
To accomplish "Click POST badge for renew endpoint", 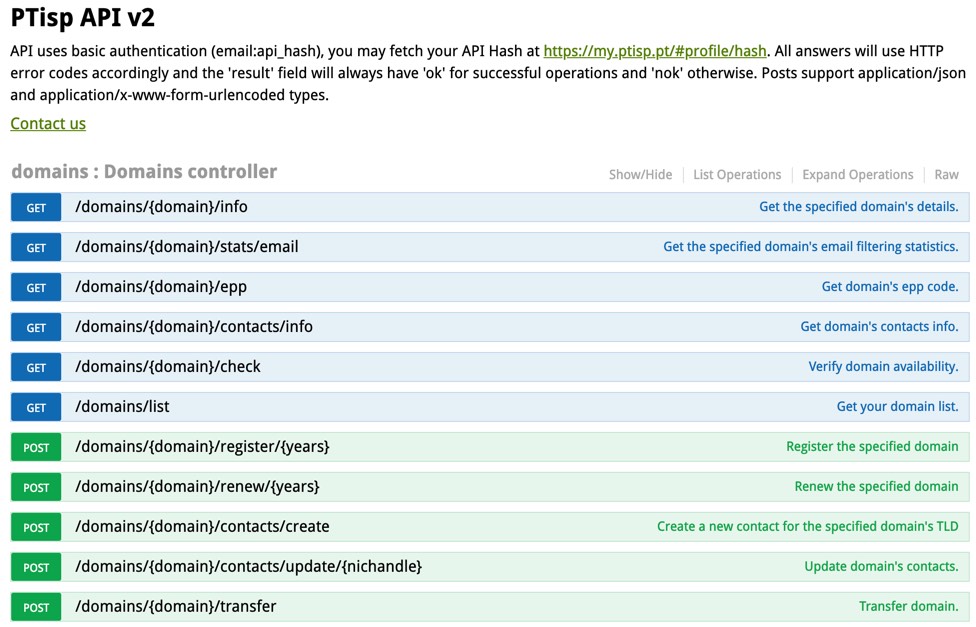I will tap(36, 488).
